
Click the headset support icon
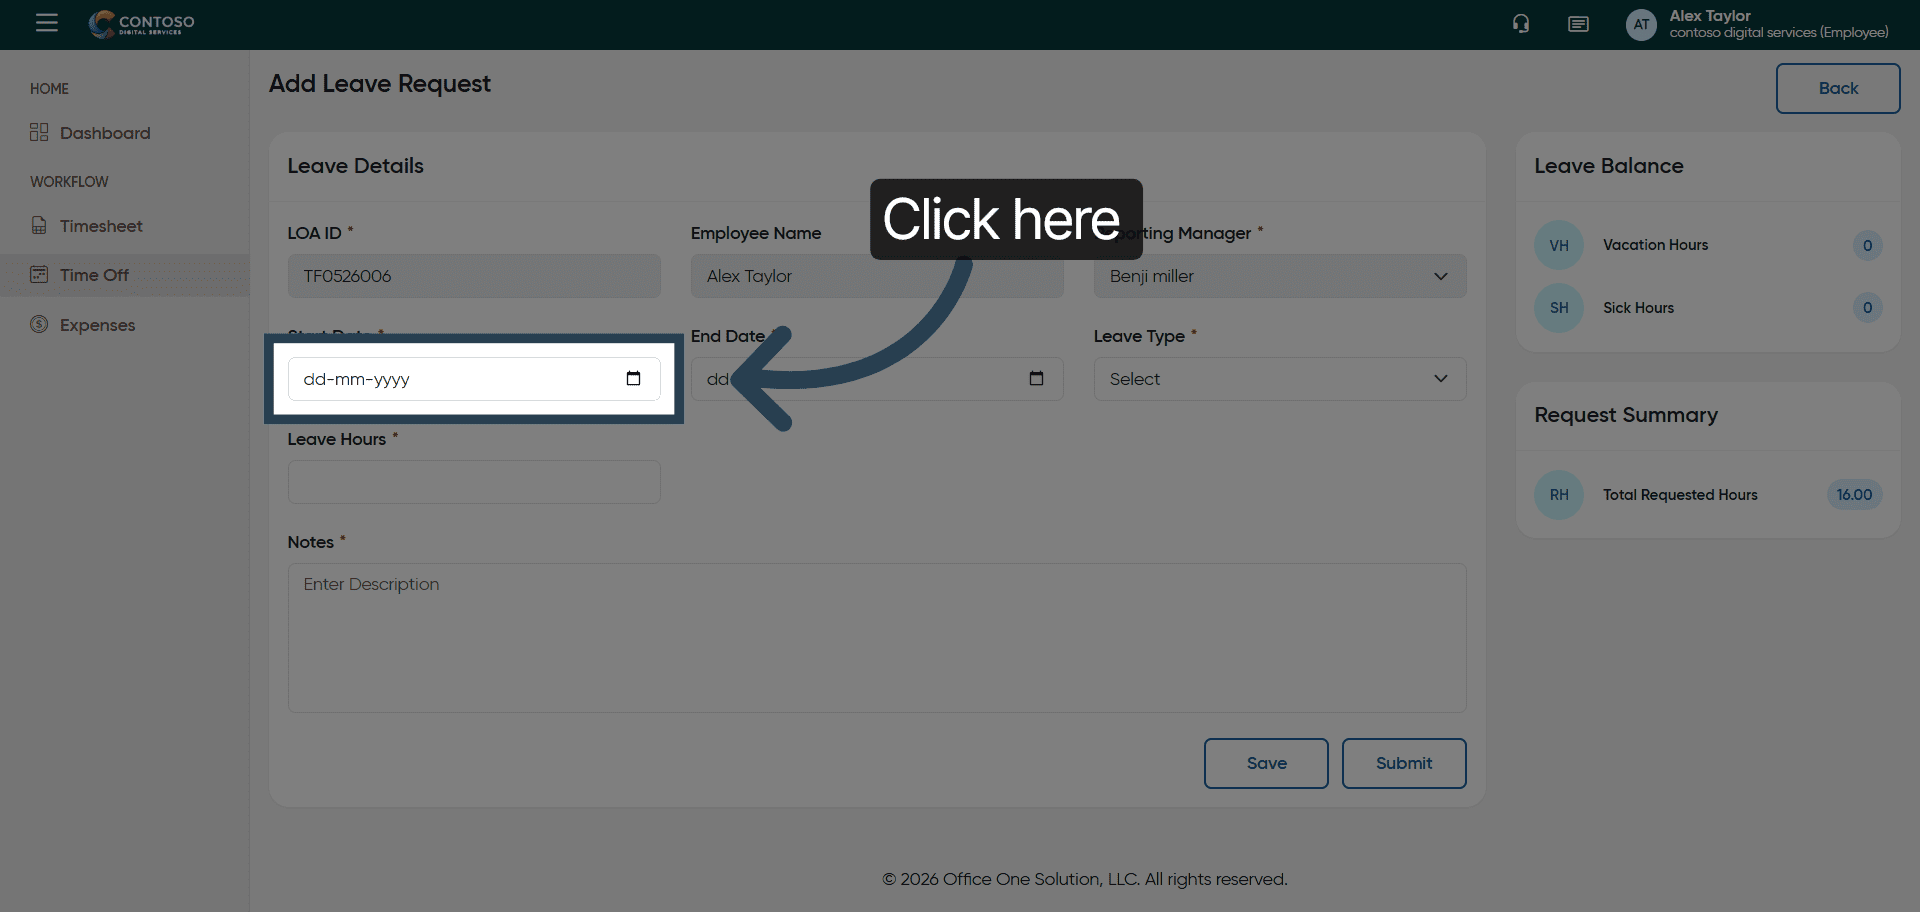1520,24
